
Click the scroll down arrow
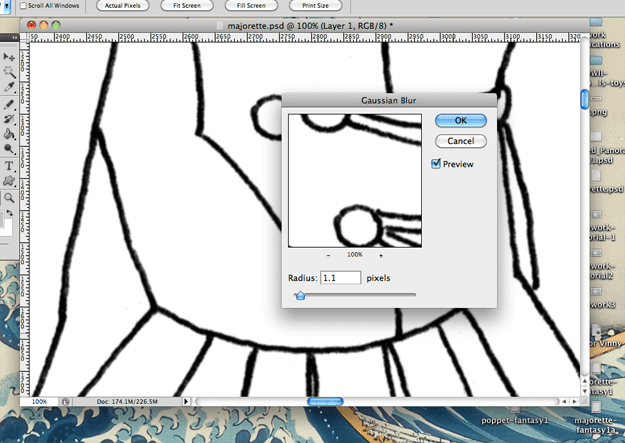[x=585, y=391]
